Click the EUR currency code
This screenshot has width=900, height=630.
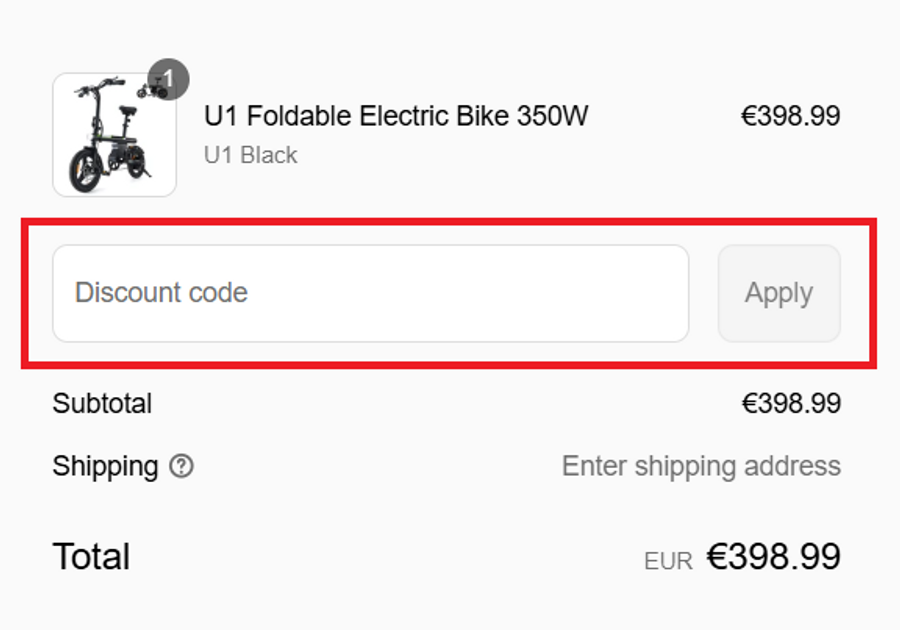coord(668,561)
